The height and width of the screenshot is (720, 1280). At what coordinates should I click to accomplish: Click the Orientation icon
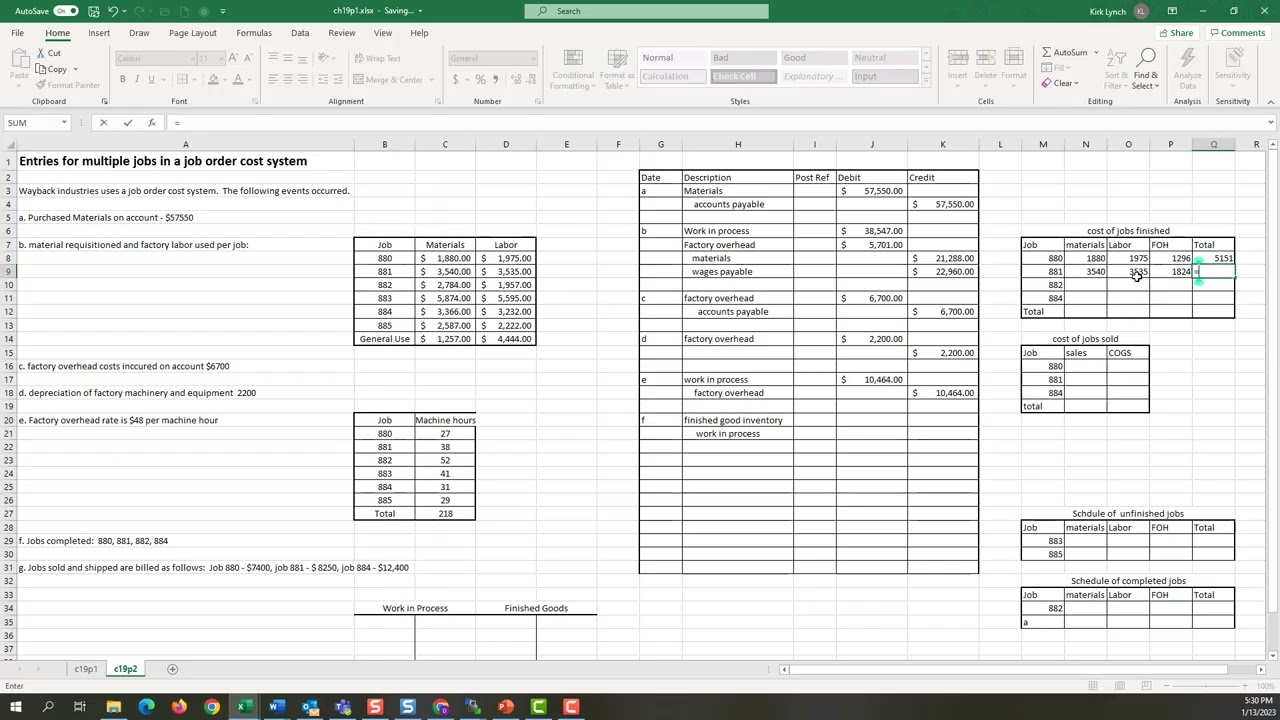pyautogui.click(x=324, y=58)
